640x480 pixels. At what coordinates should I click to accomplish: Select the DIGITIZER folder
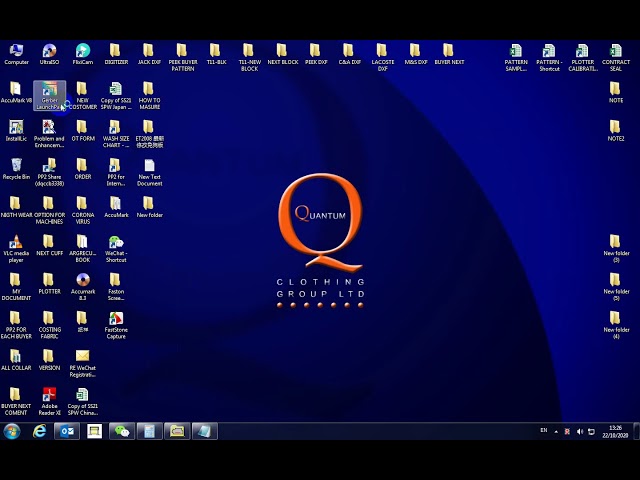click(116, 54)
